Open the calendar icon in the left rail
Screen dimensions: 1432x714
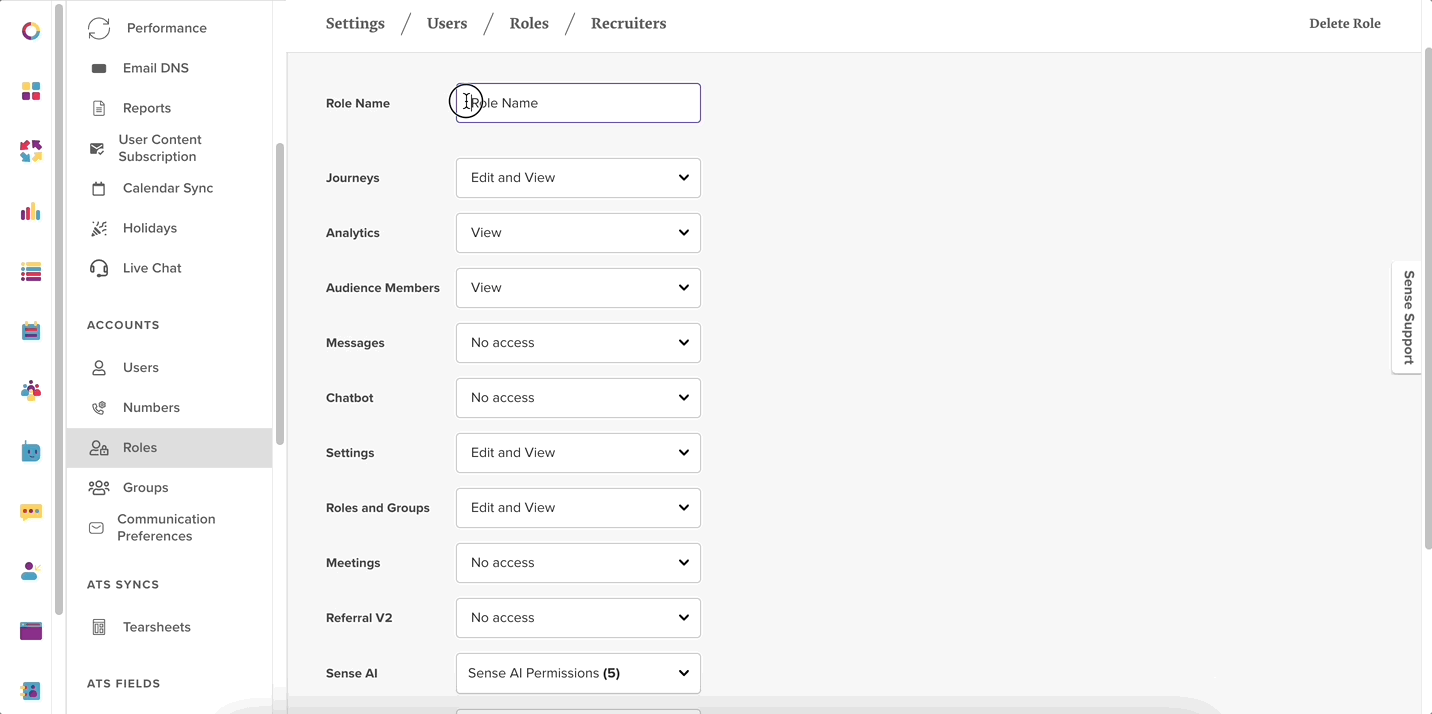(31, 331)
